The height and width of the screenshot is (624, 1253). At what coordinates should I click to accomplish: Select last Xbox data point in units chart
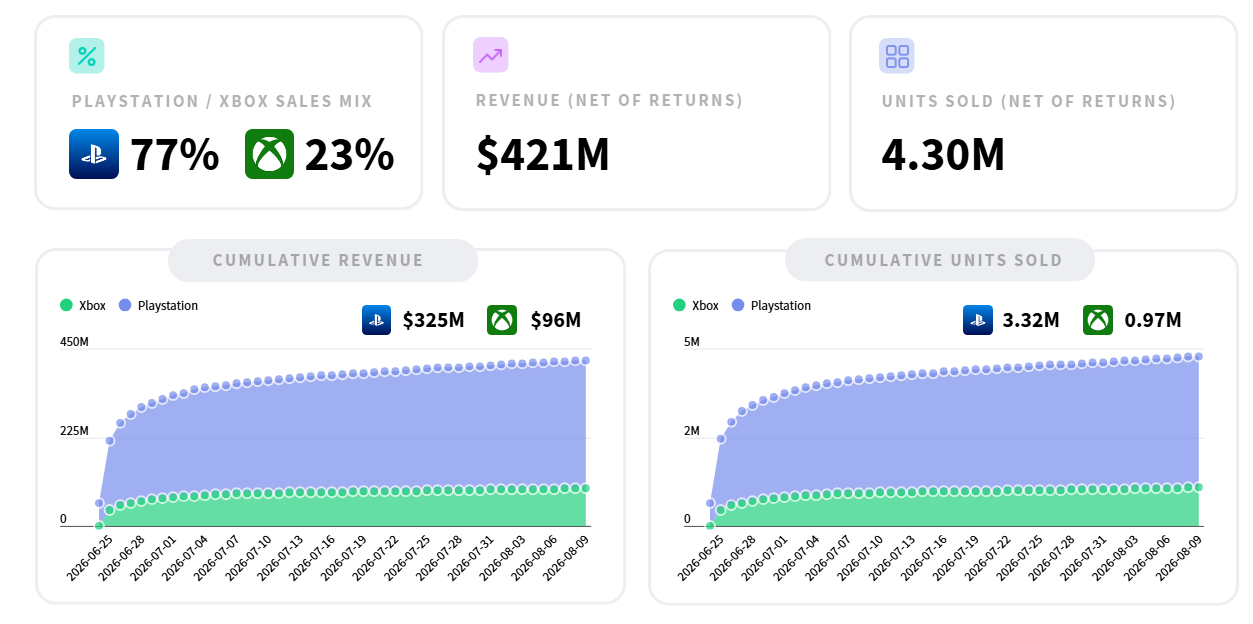click(1198, 487)
